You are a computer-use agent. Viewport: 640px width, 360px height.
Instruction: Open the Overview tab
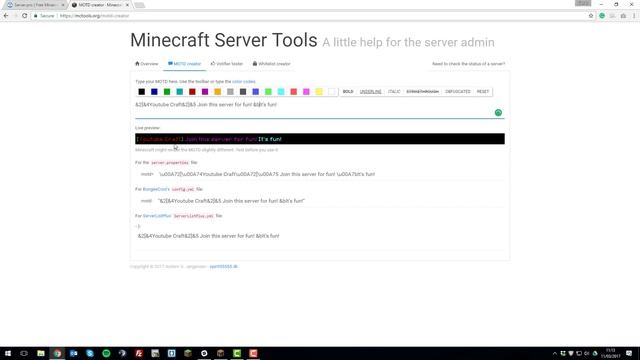(147, 64)
